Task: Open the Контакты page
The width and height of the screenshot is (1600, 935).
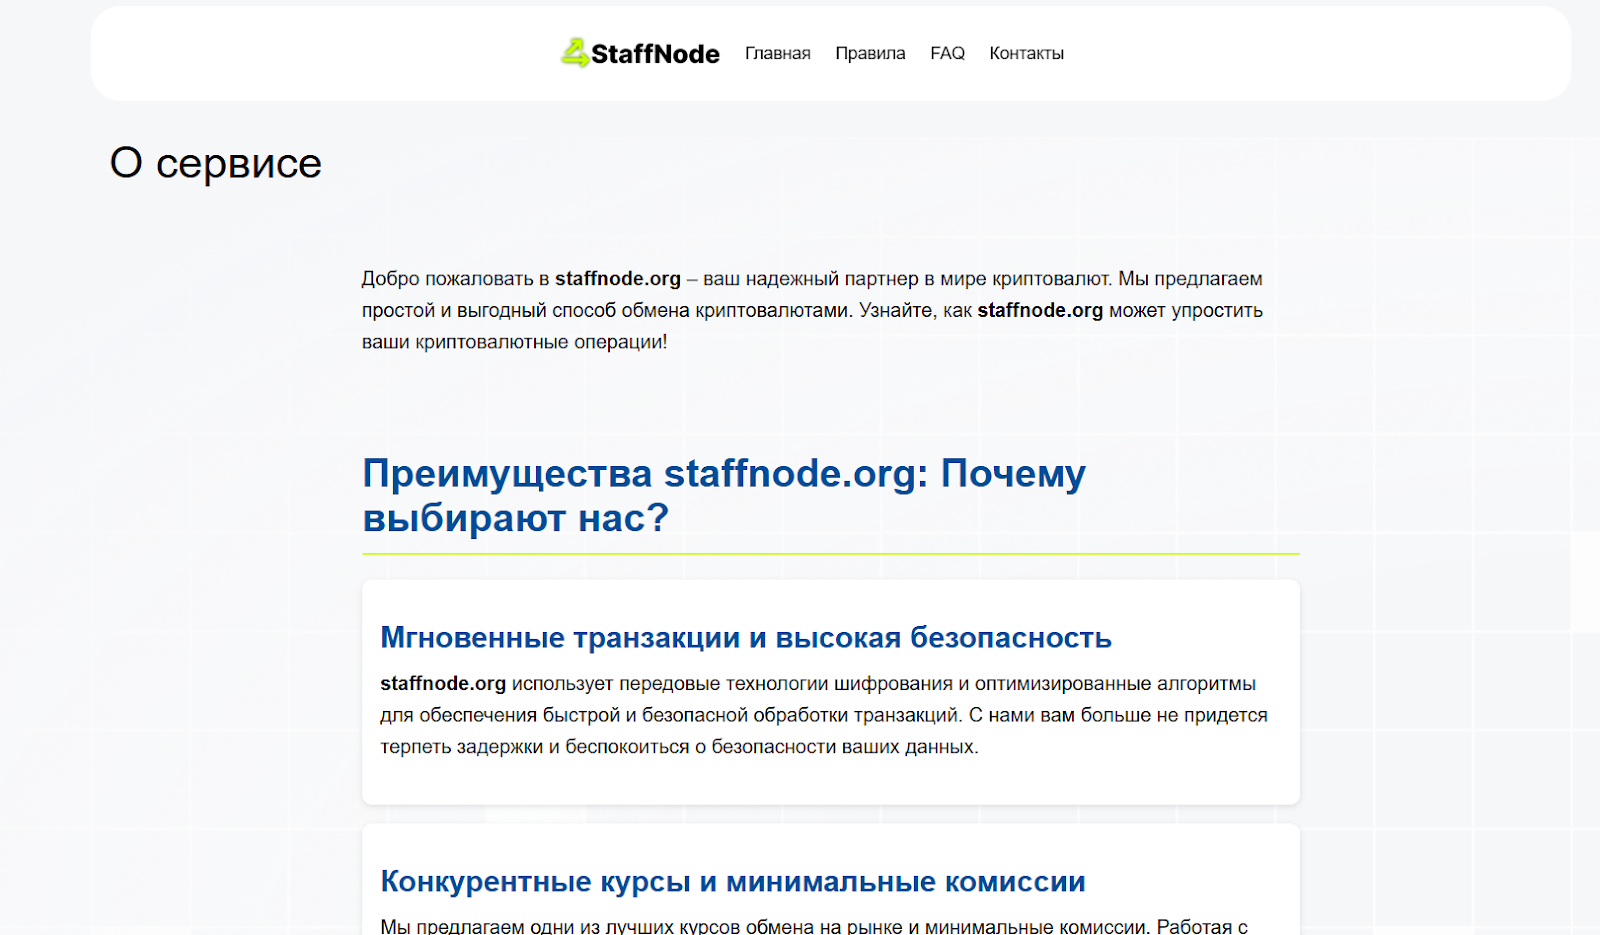Action: pos(1026,53)
